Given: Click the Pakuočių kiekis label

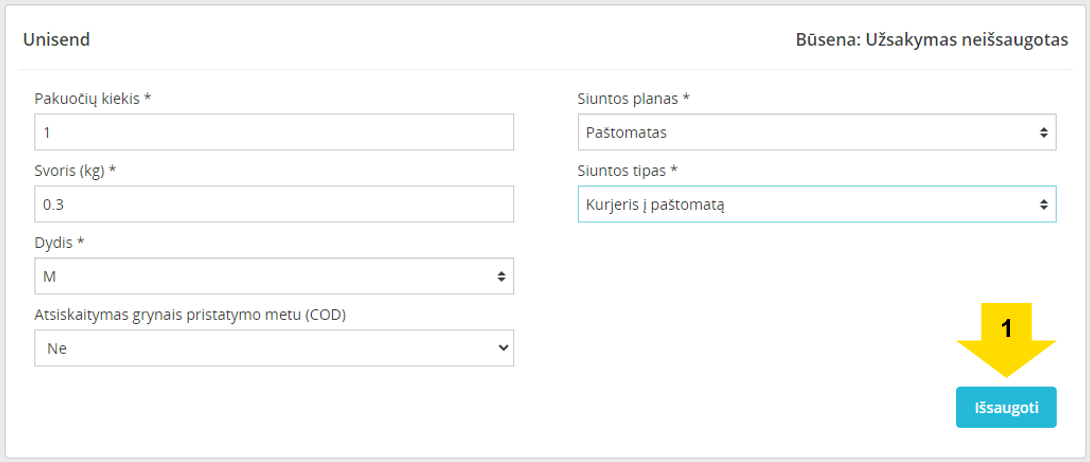Looking at the screenshot, I should 92,99.
